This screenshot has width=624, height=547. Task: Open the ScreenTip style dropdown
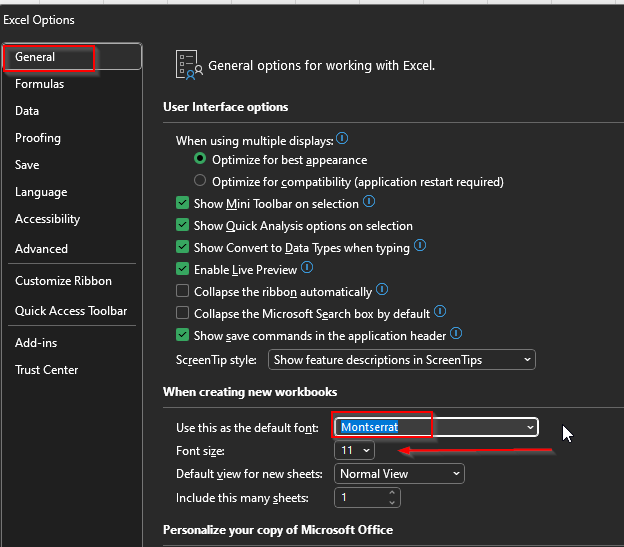(x=402, y=359)
